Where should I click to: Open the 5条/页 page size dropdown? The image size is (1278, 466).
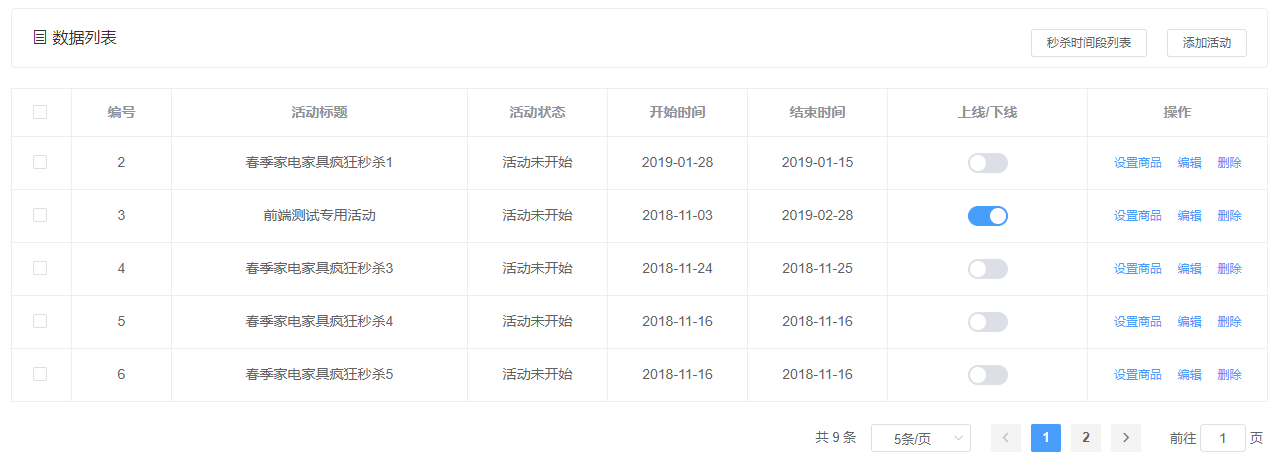point(920,438)
